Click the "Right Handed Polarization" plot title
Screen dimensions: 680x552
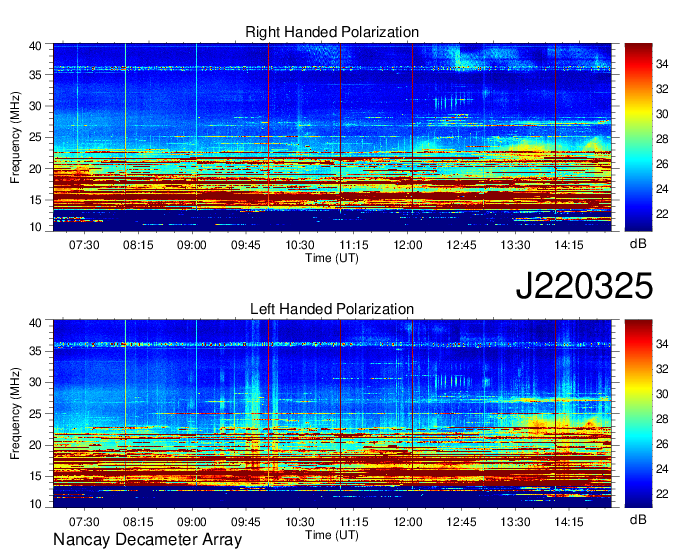point(332,32)
